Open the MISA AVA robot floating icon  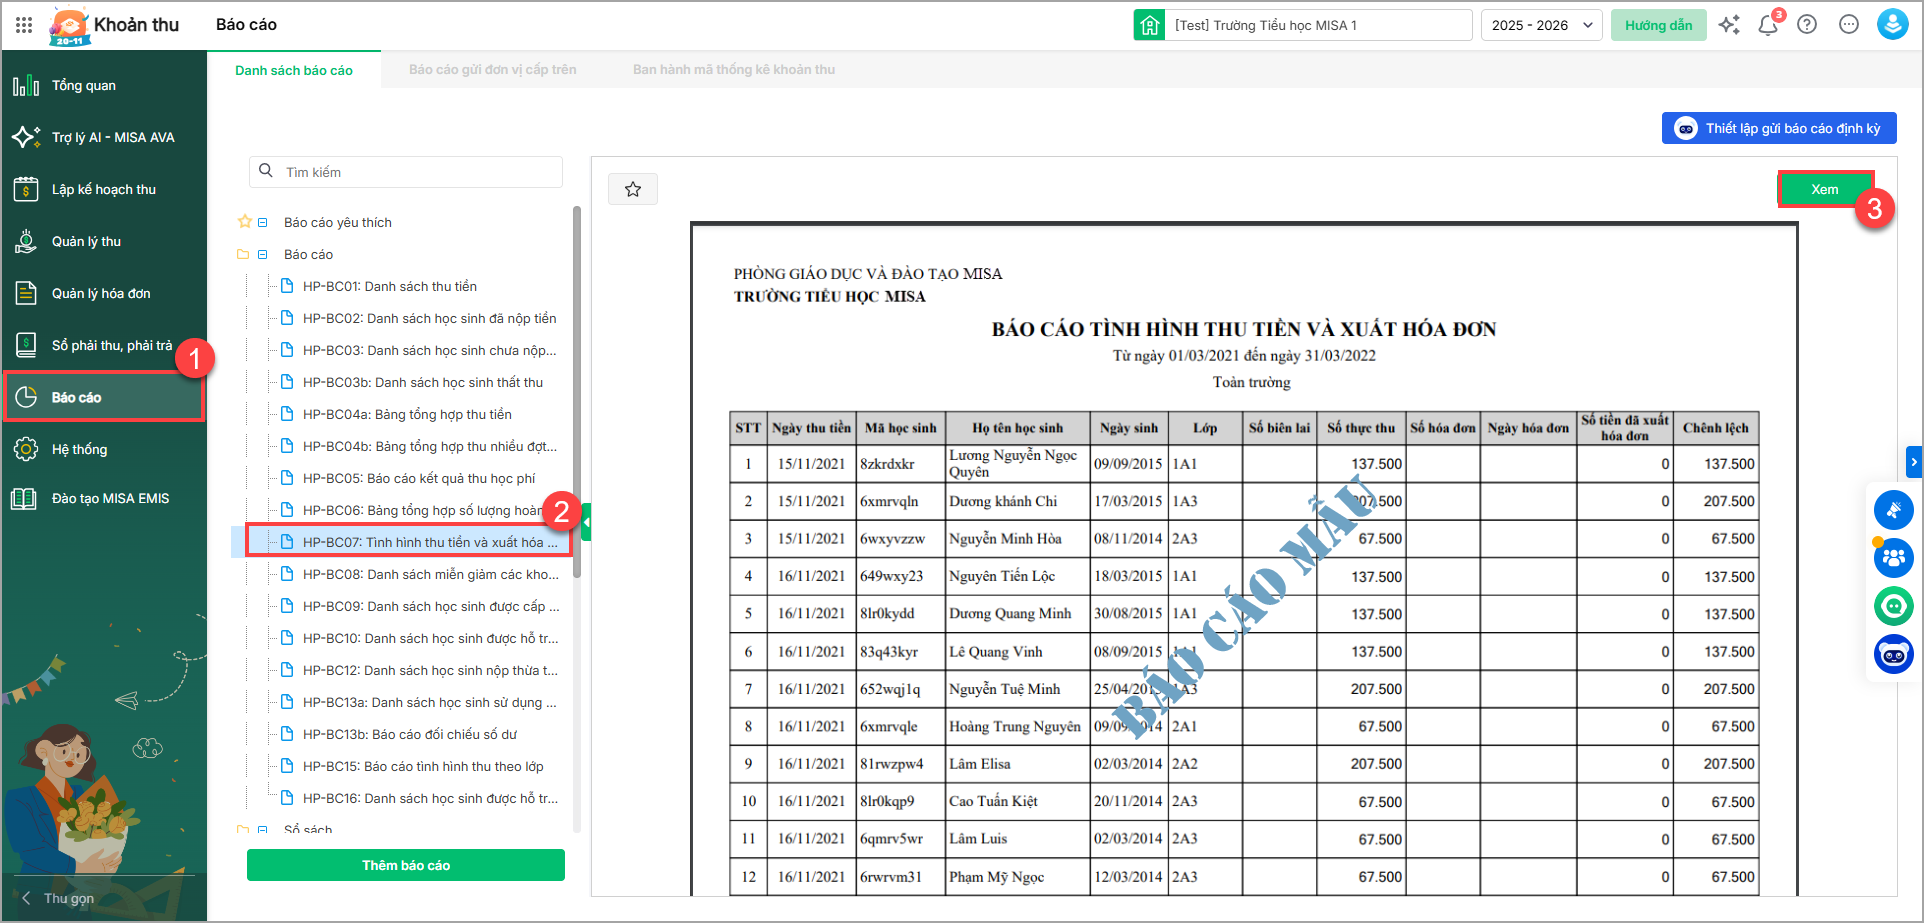[x=1893, y=655]
